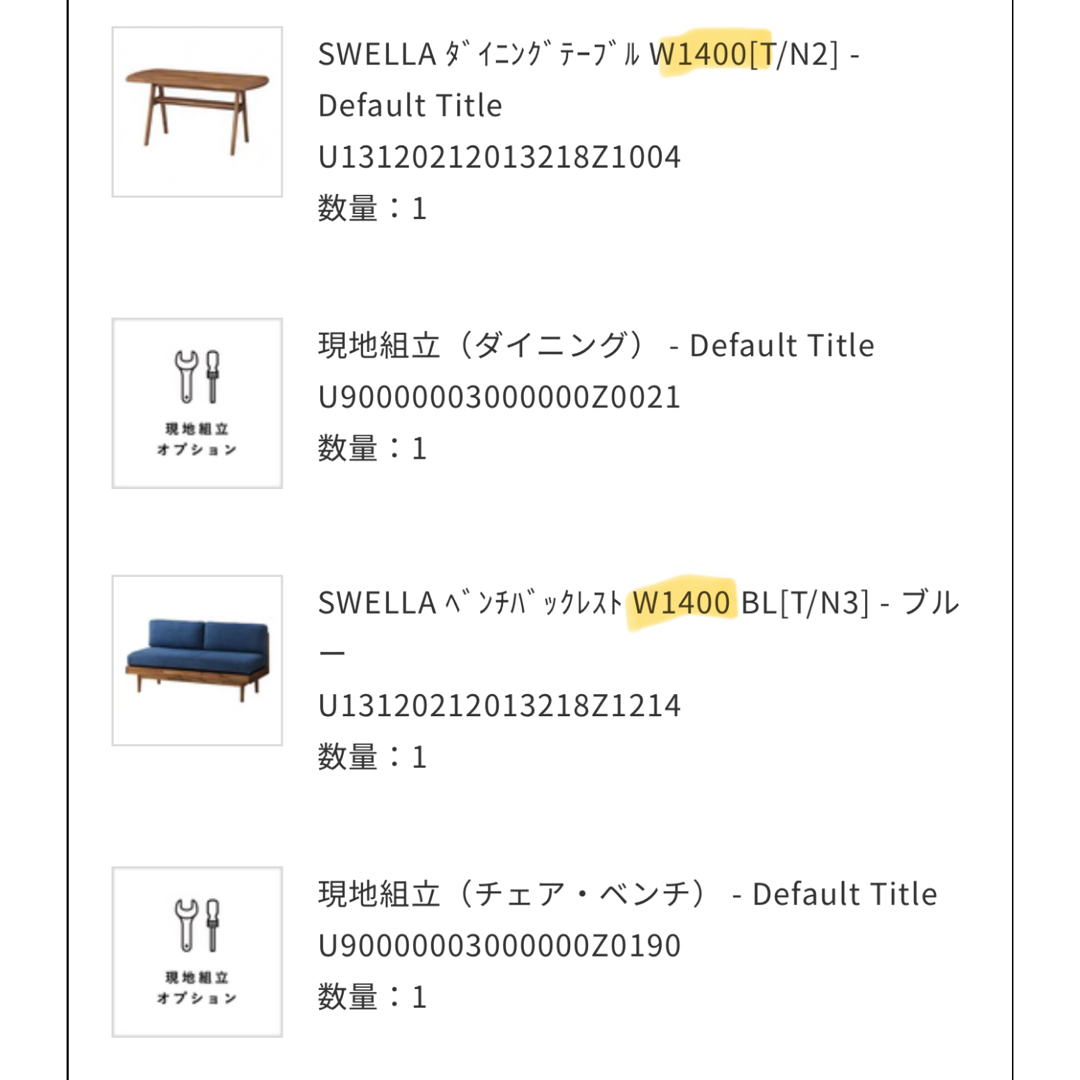This screenshot has width=1080, height=1080.
Task: Click the wrench icon for chair bench assembly
Action: tap(186, 925)
